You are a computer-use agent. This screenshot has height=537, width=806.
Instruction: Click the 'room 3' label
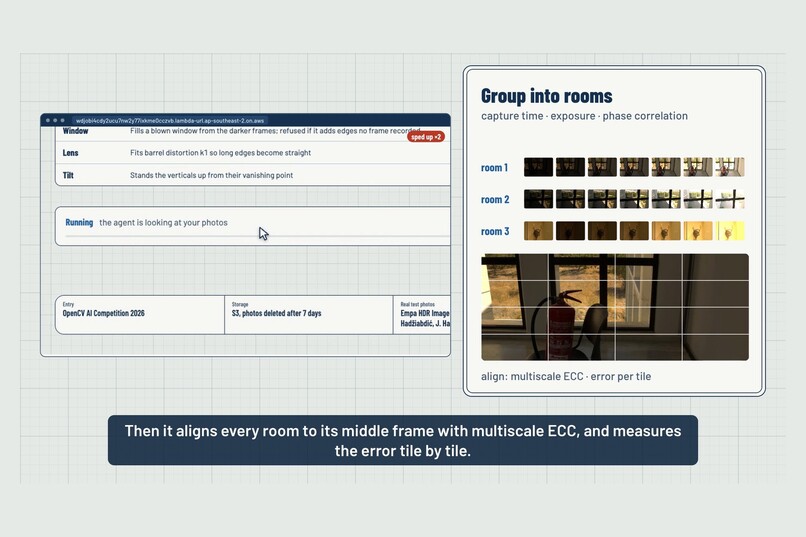[495, 231]
